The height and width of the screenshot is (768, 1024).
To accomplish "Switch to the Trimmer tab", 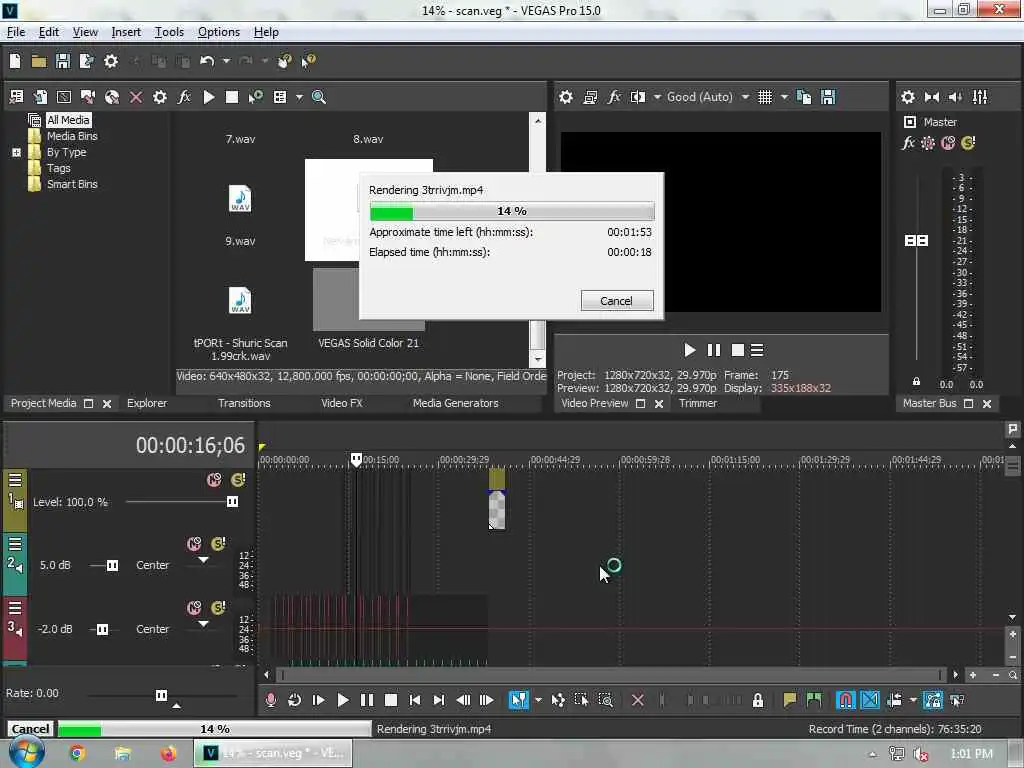I will click(698, 404).
